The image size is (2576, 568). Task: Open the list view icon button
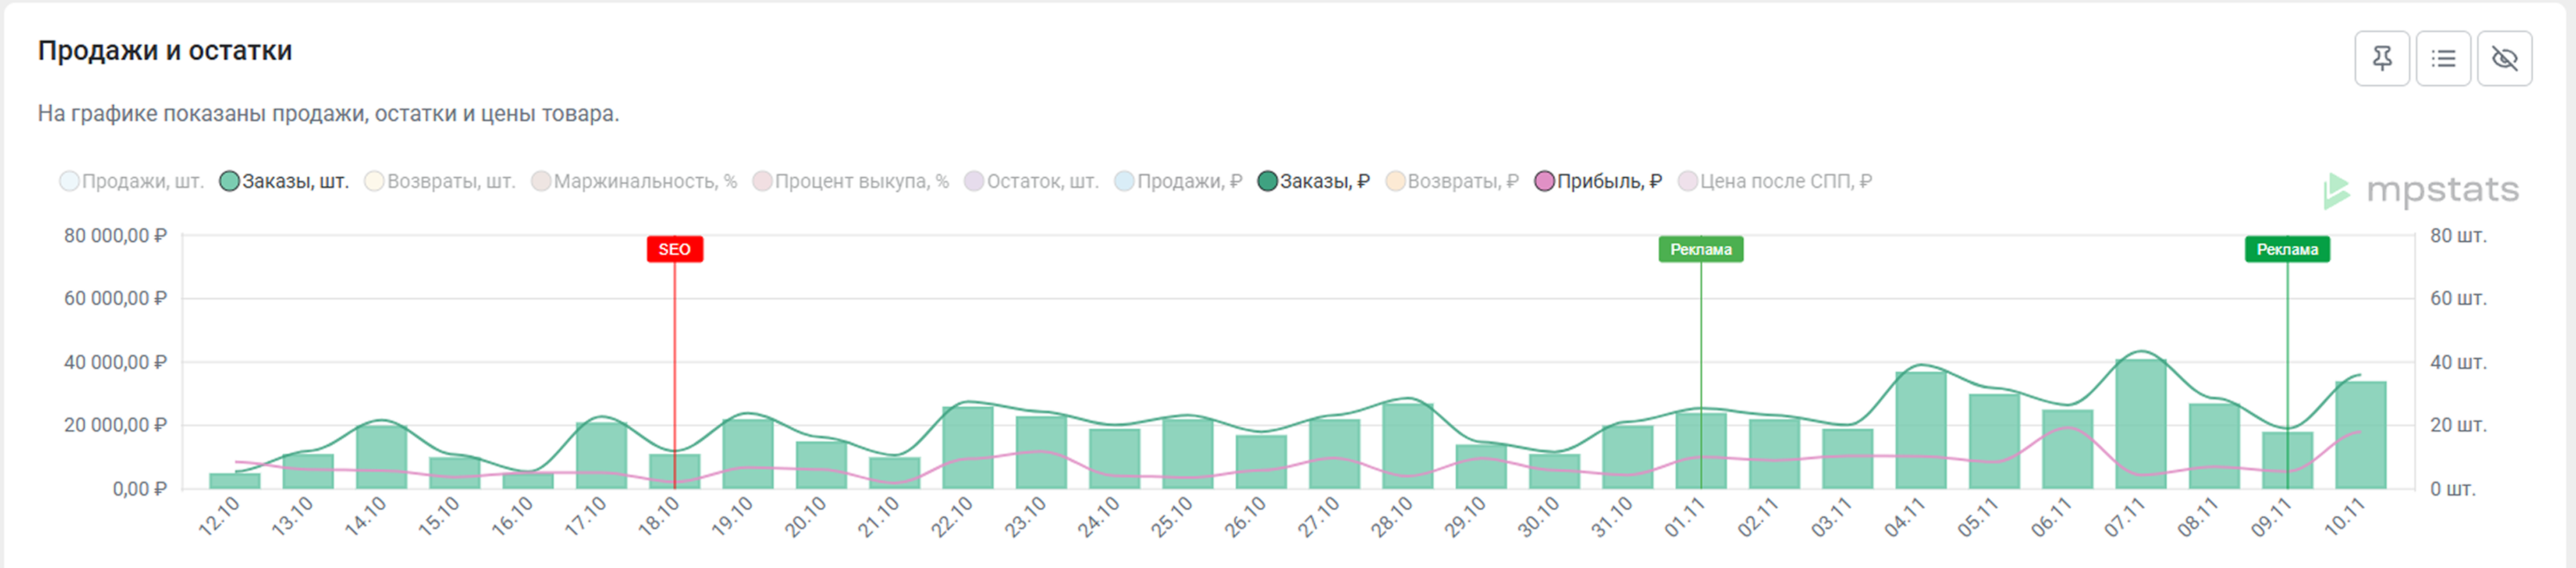click(x=2443, y=59)
